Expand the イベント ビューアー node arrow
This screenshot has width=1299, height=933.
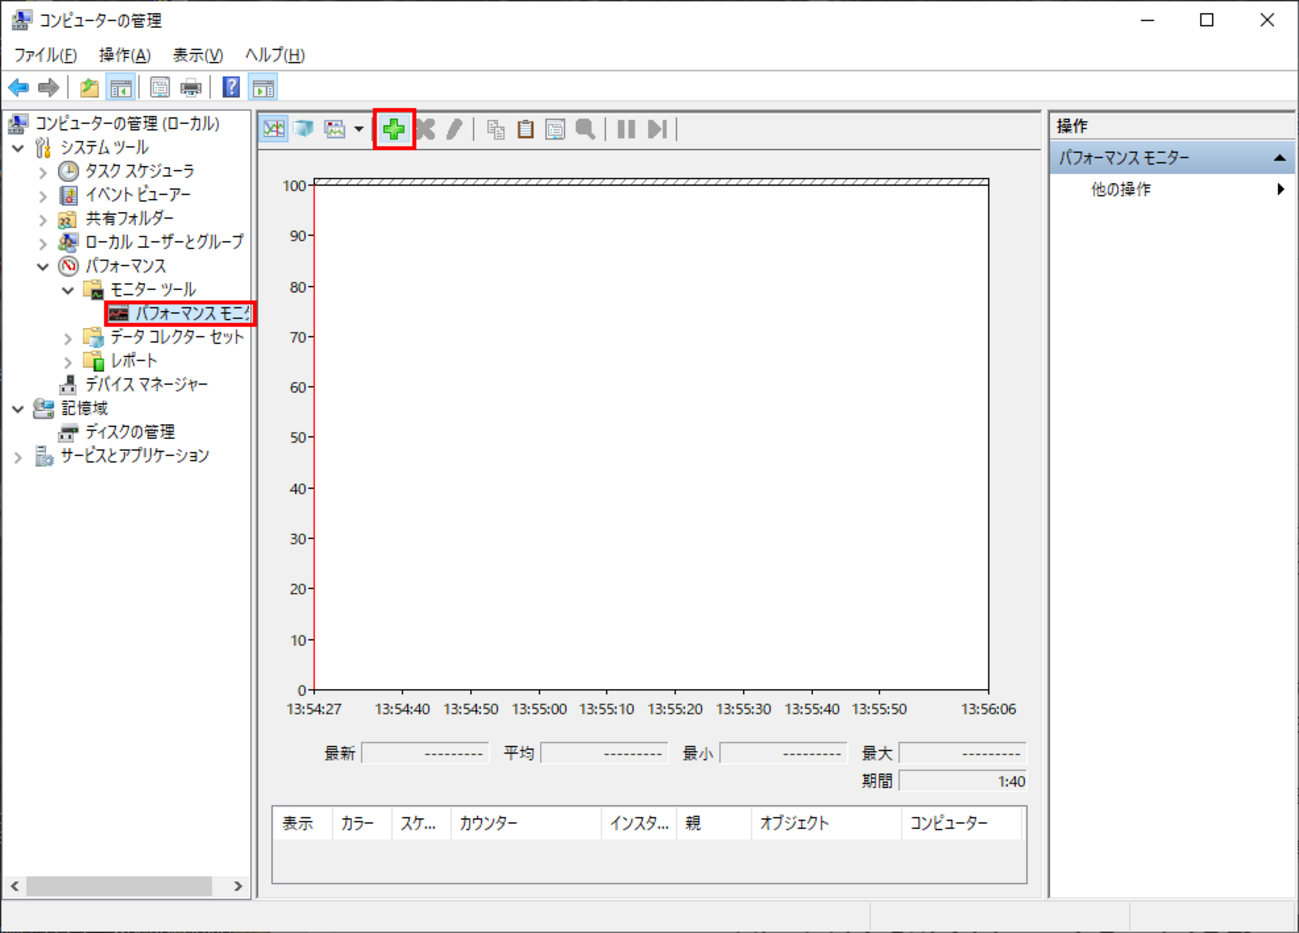(x=43, y=195)
